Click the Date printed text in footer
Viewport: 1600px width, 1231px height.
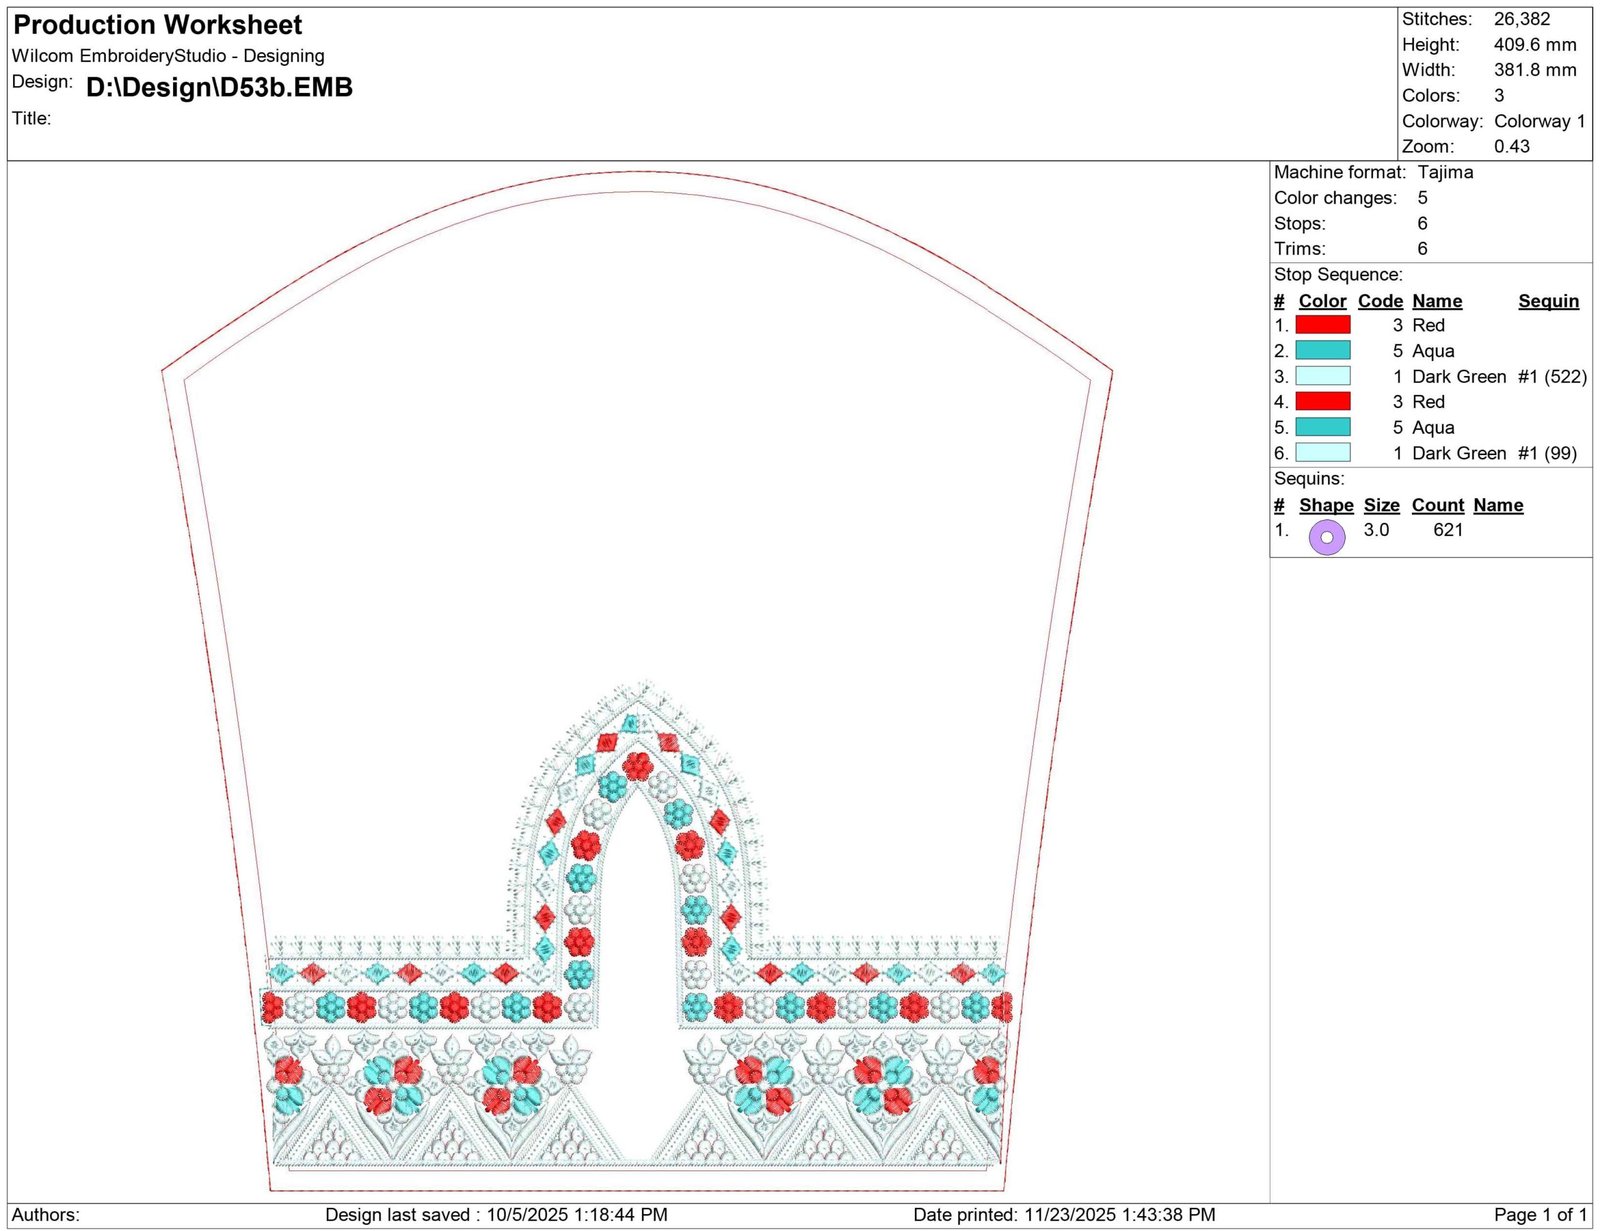coord(1064,1215)
